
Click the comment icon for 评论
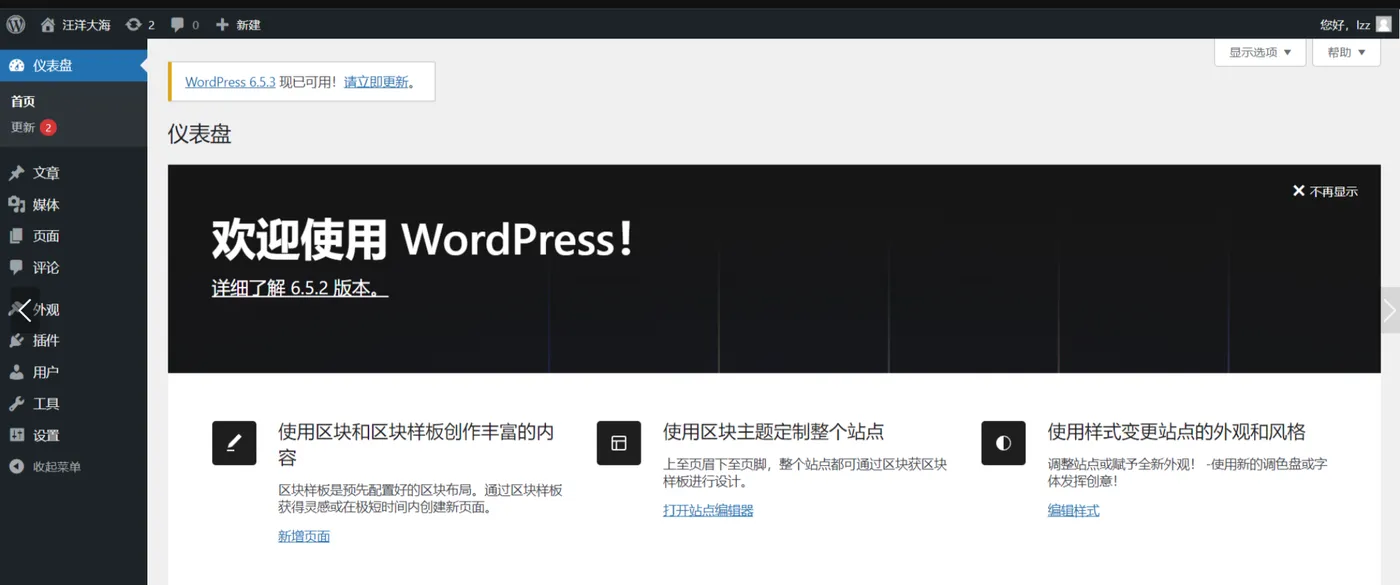click(16, 267)
